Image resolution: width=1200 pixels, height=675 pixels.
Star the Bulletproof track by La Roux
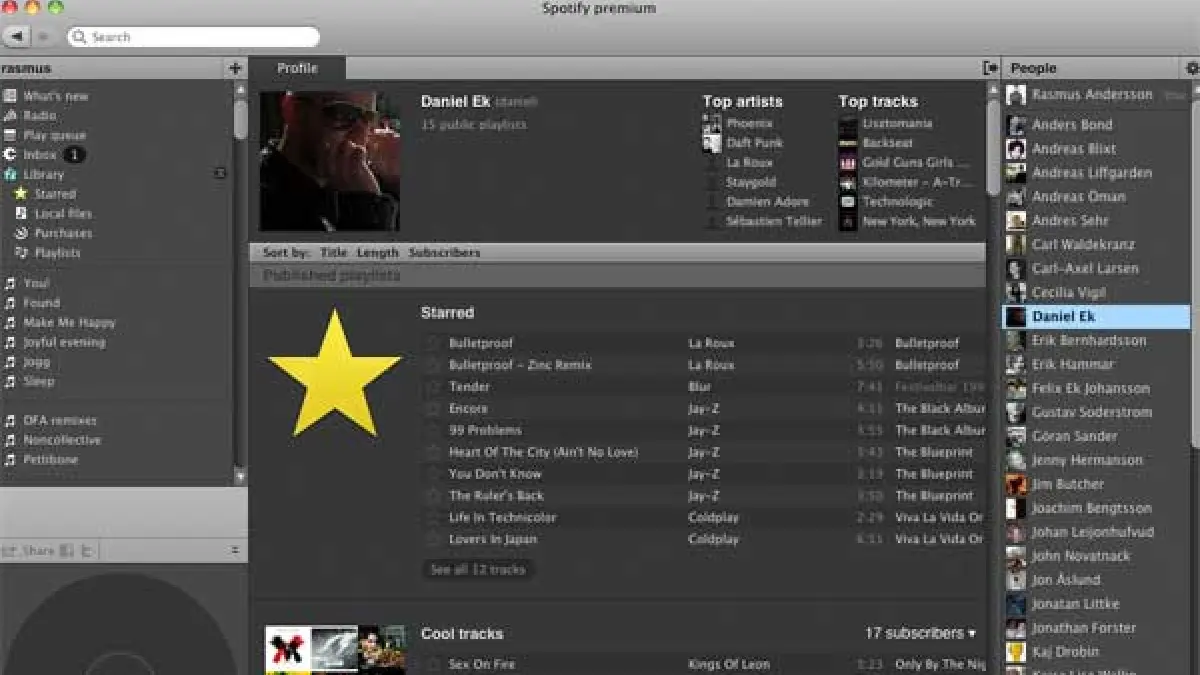tap(433, 343)
